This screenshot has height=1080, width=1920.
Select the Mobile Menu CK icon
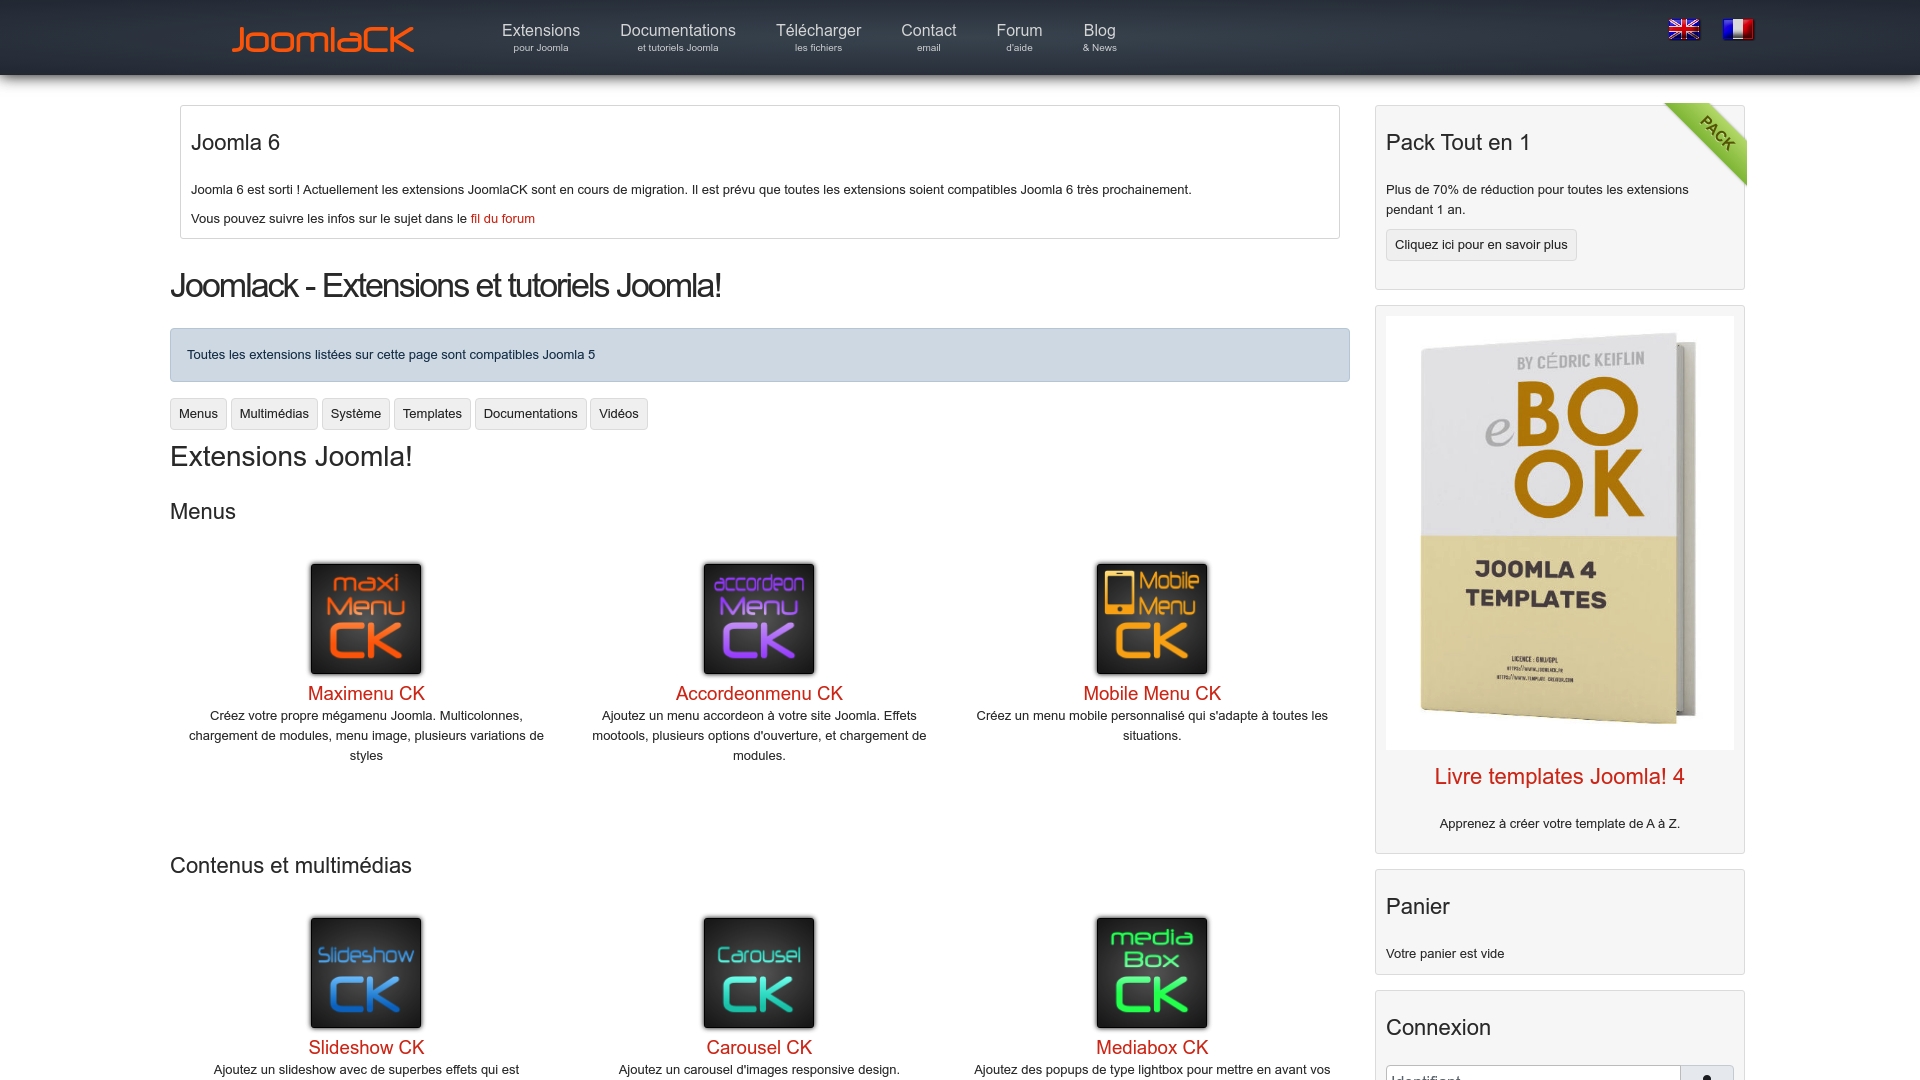pyautogui.click(x=1151, y=617)
